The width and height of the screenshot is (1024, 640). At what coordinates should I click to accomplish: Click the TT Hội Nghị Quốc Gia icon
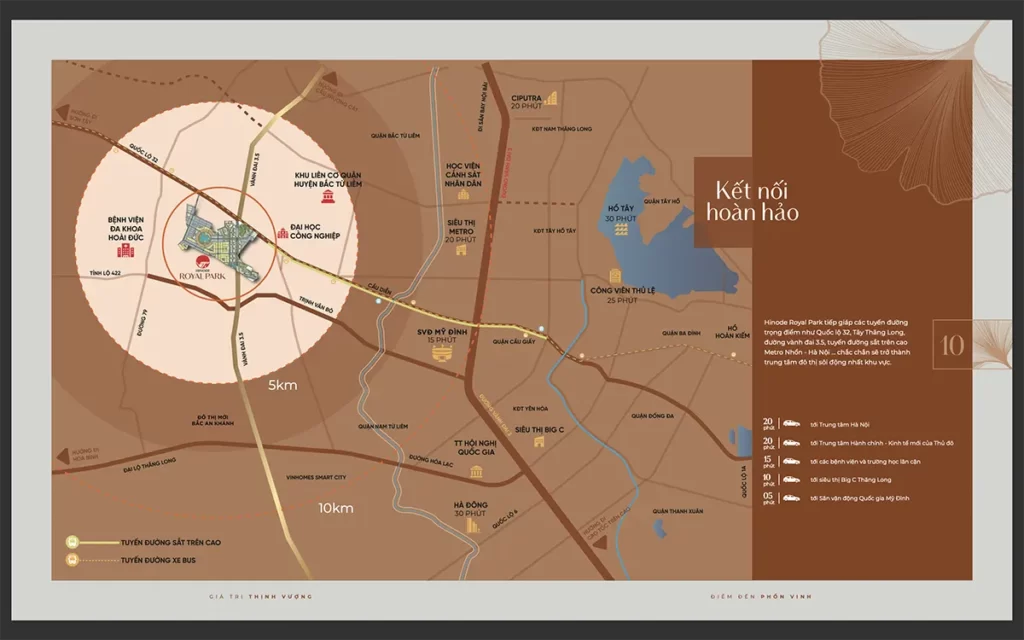[477, 471]
